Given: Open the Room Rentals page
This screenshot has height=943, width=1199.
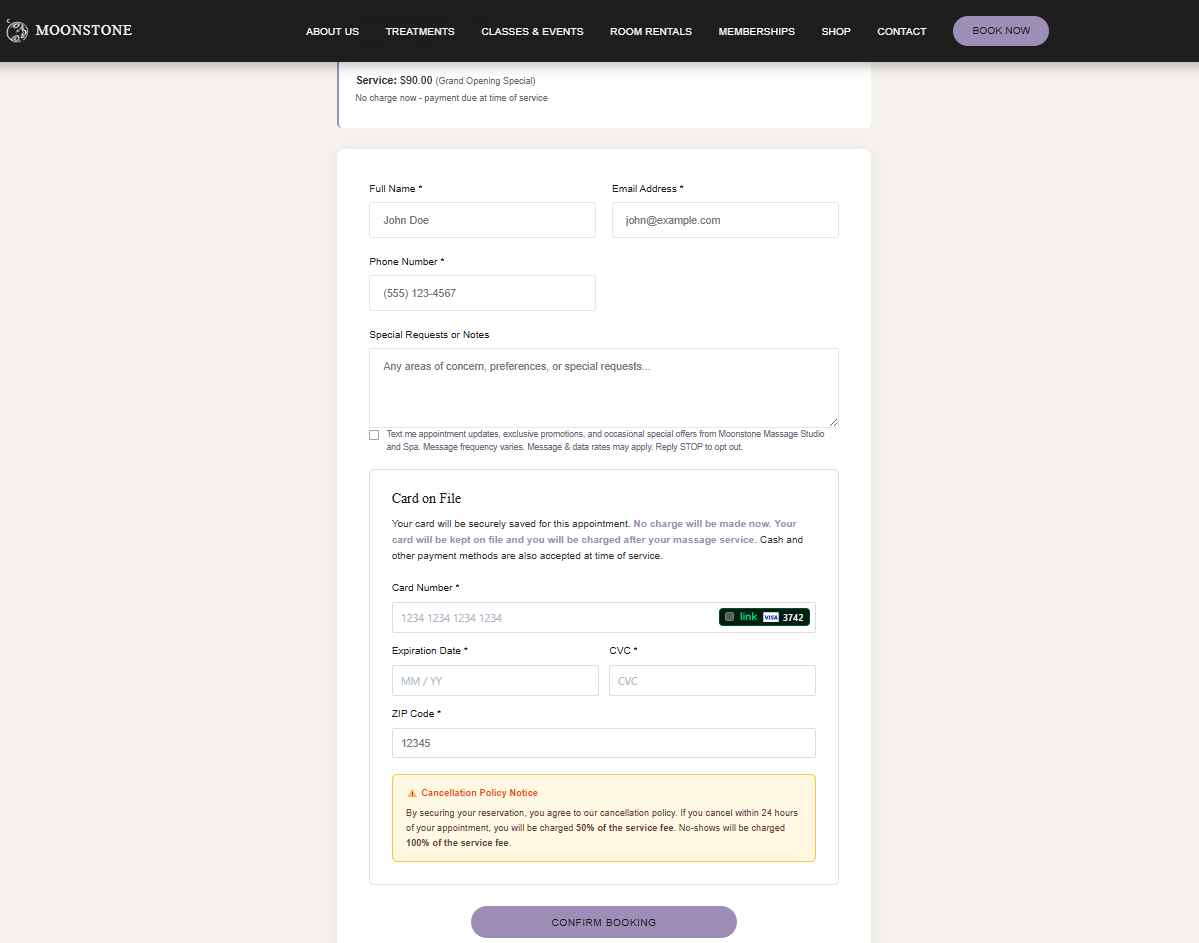Looking at the screenshot, I should pos(651,31).
